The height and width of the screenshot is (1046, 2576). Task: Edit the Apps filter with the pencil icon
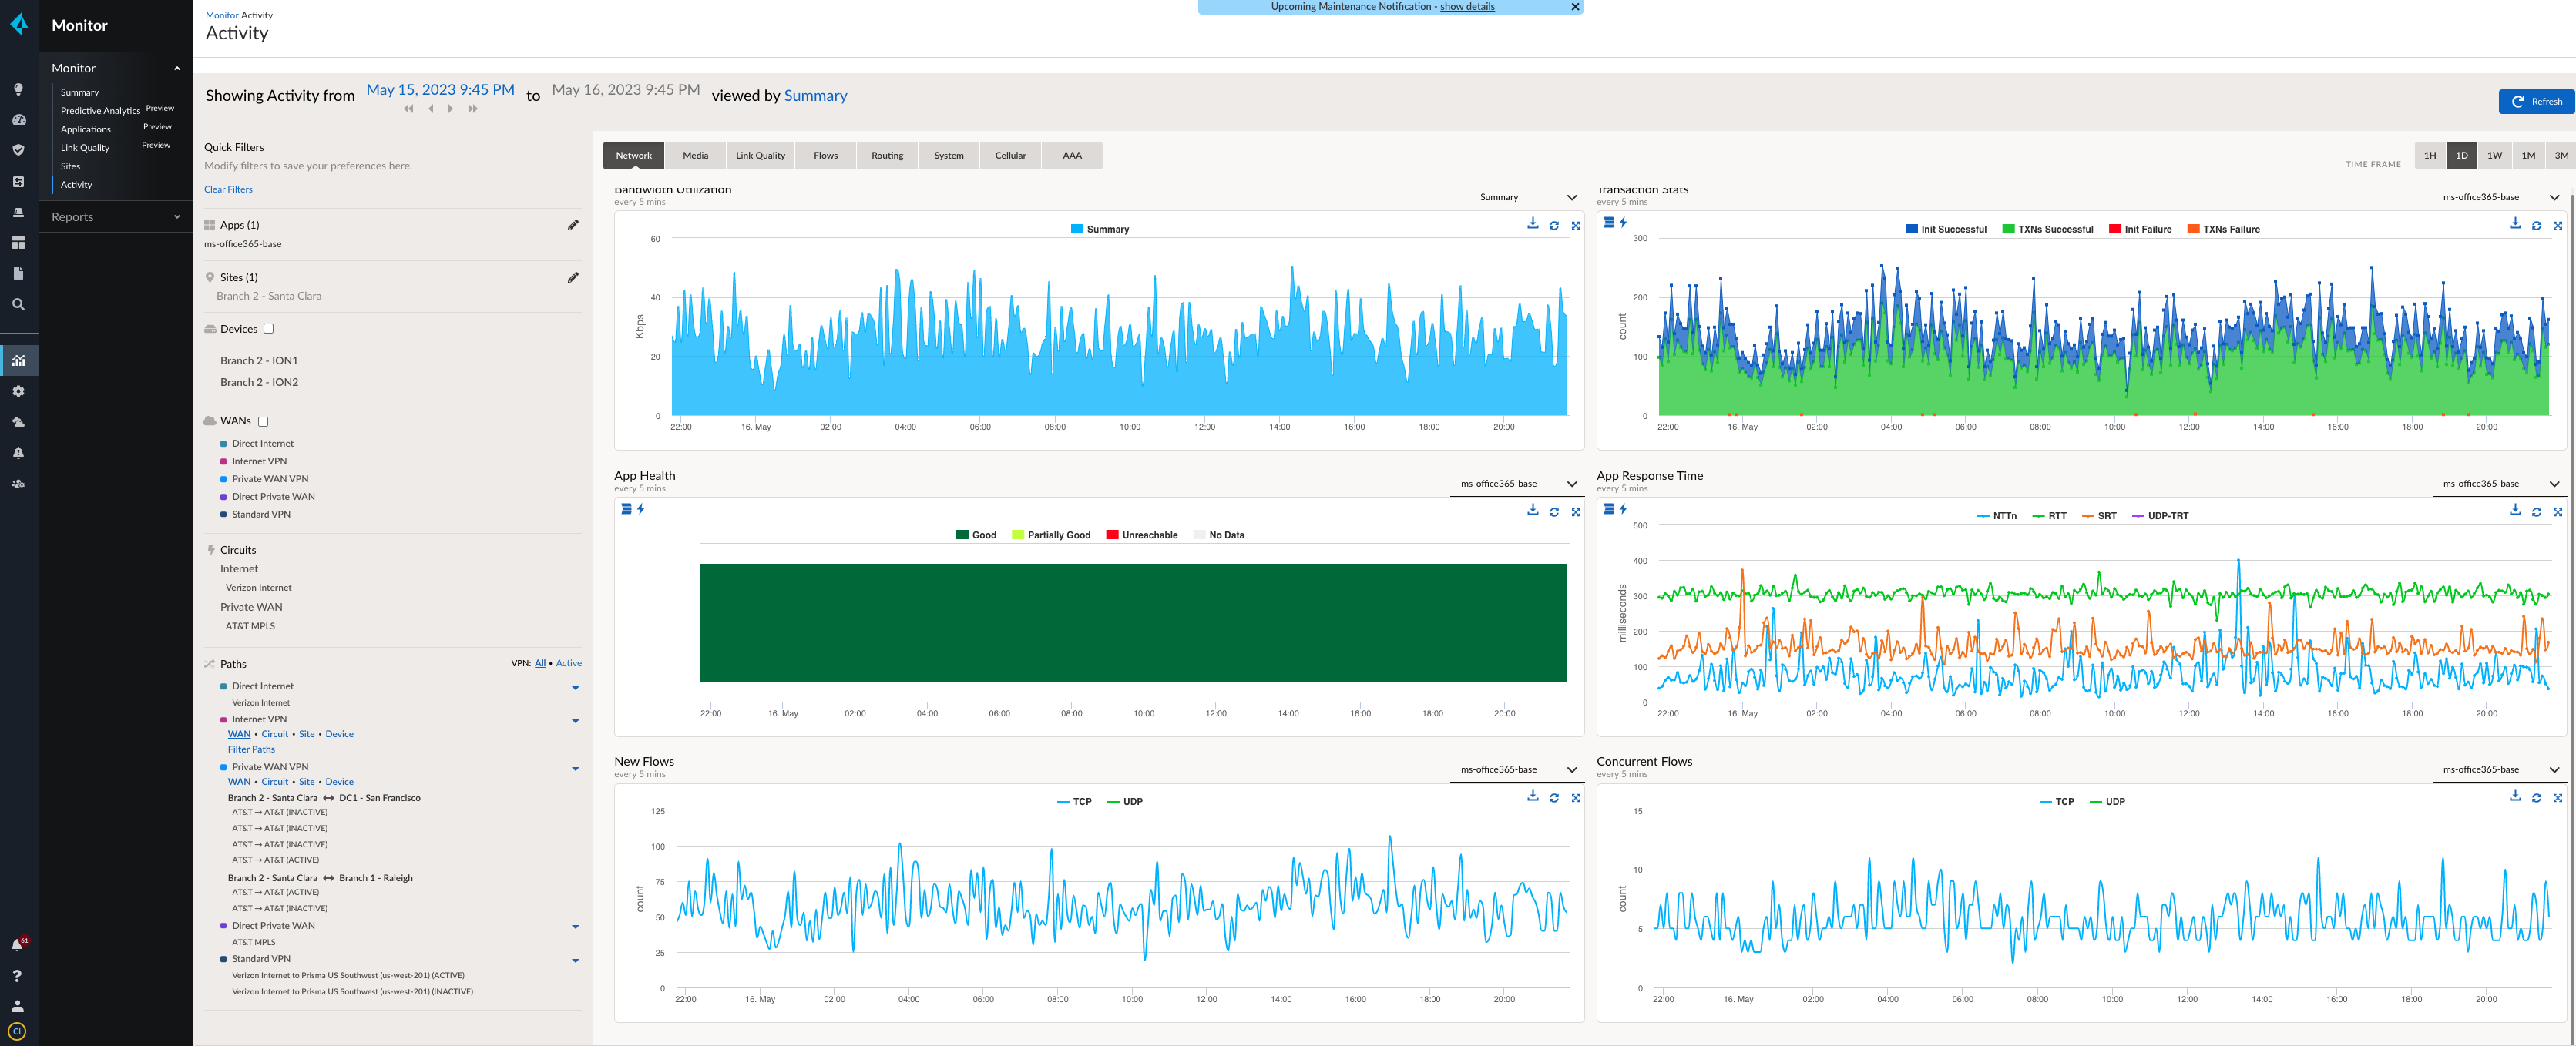[573, 225]
